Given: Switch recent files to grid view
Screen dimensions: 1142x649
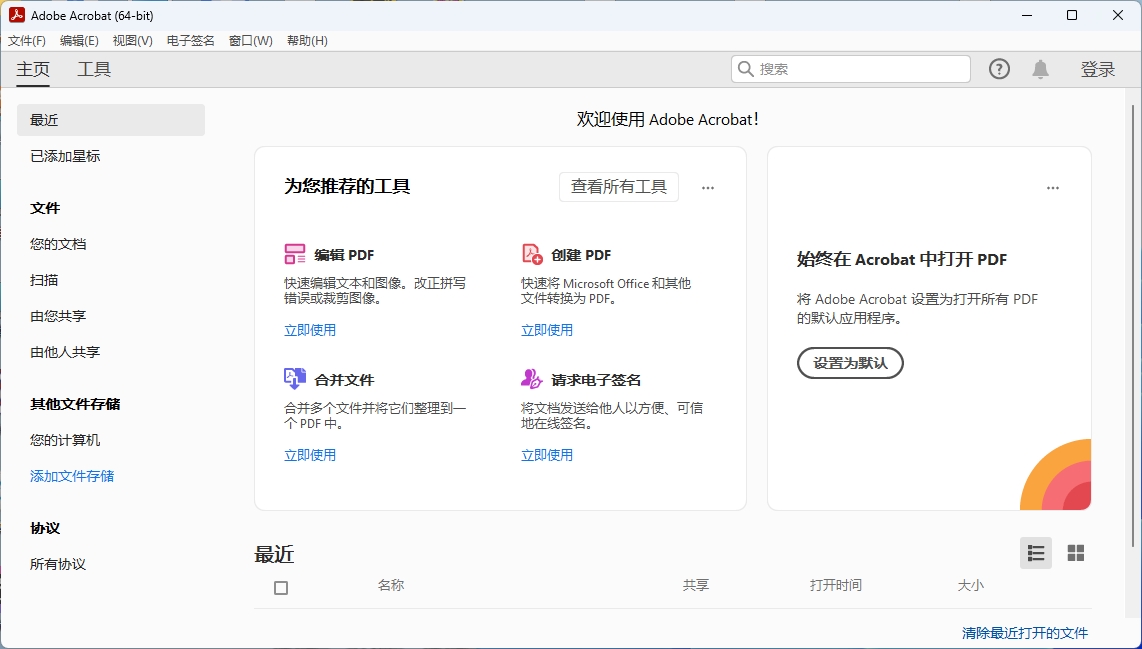Looking at the screenshot, I should click(1075, 553).
